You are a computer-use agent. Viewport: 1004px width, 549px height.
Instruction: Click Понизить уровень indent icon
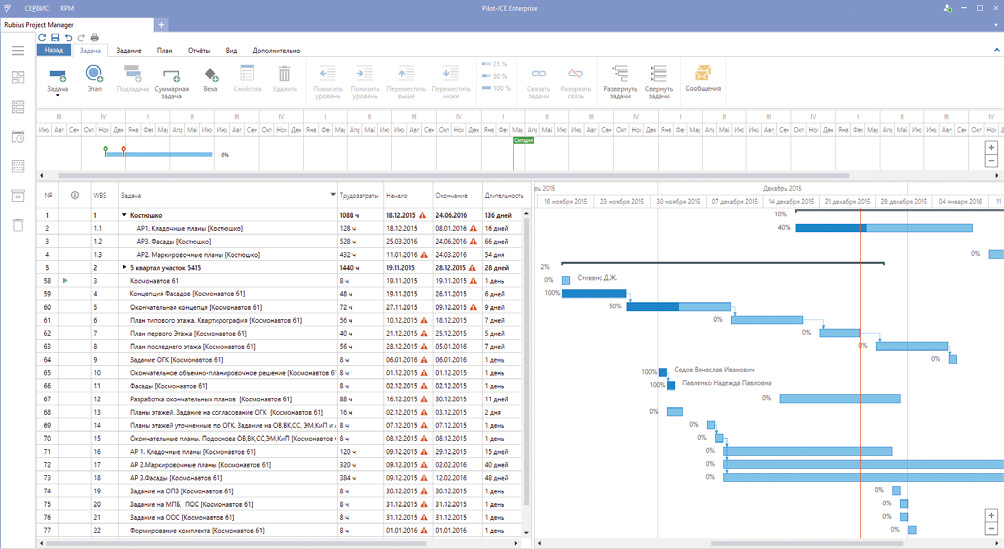365,74
